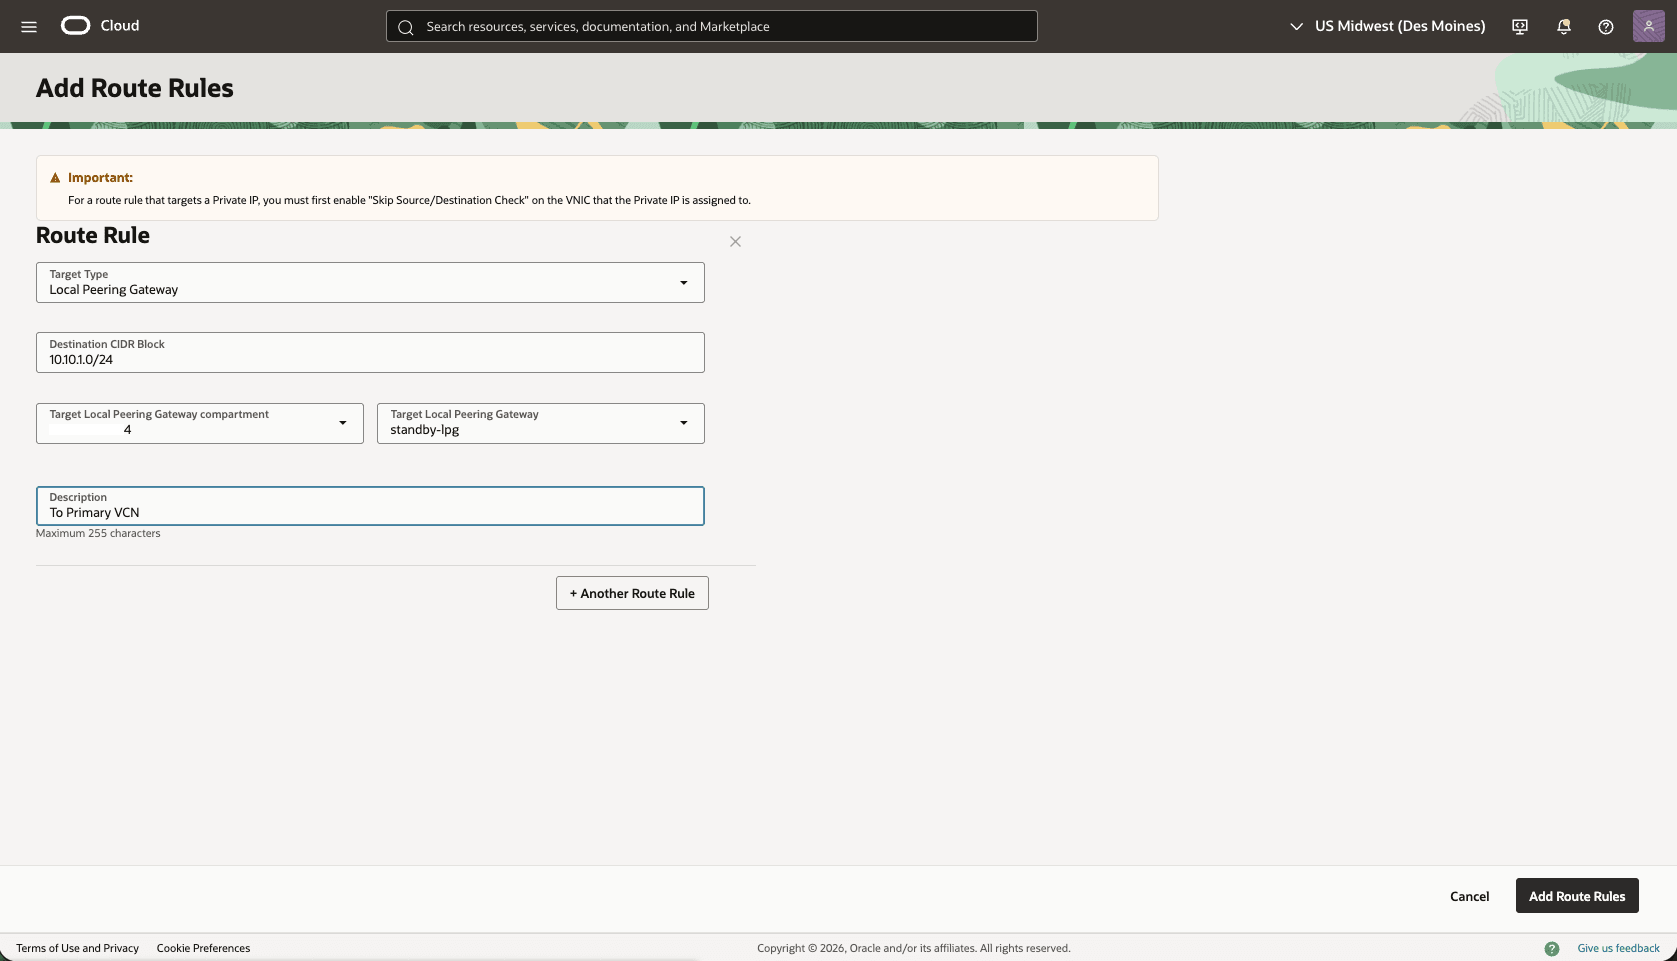The width and height of the screenshot is (1677, 961).
Task: Click the Destination CIDR Block field
Action: (x=370, y=358)
